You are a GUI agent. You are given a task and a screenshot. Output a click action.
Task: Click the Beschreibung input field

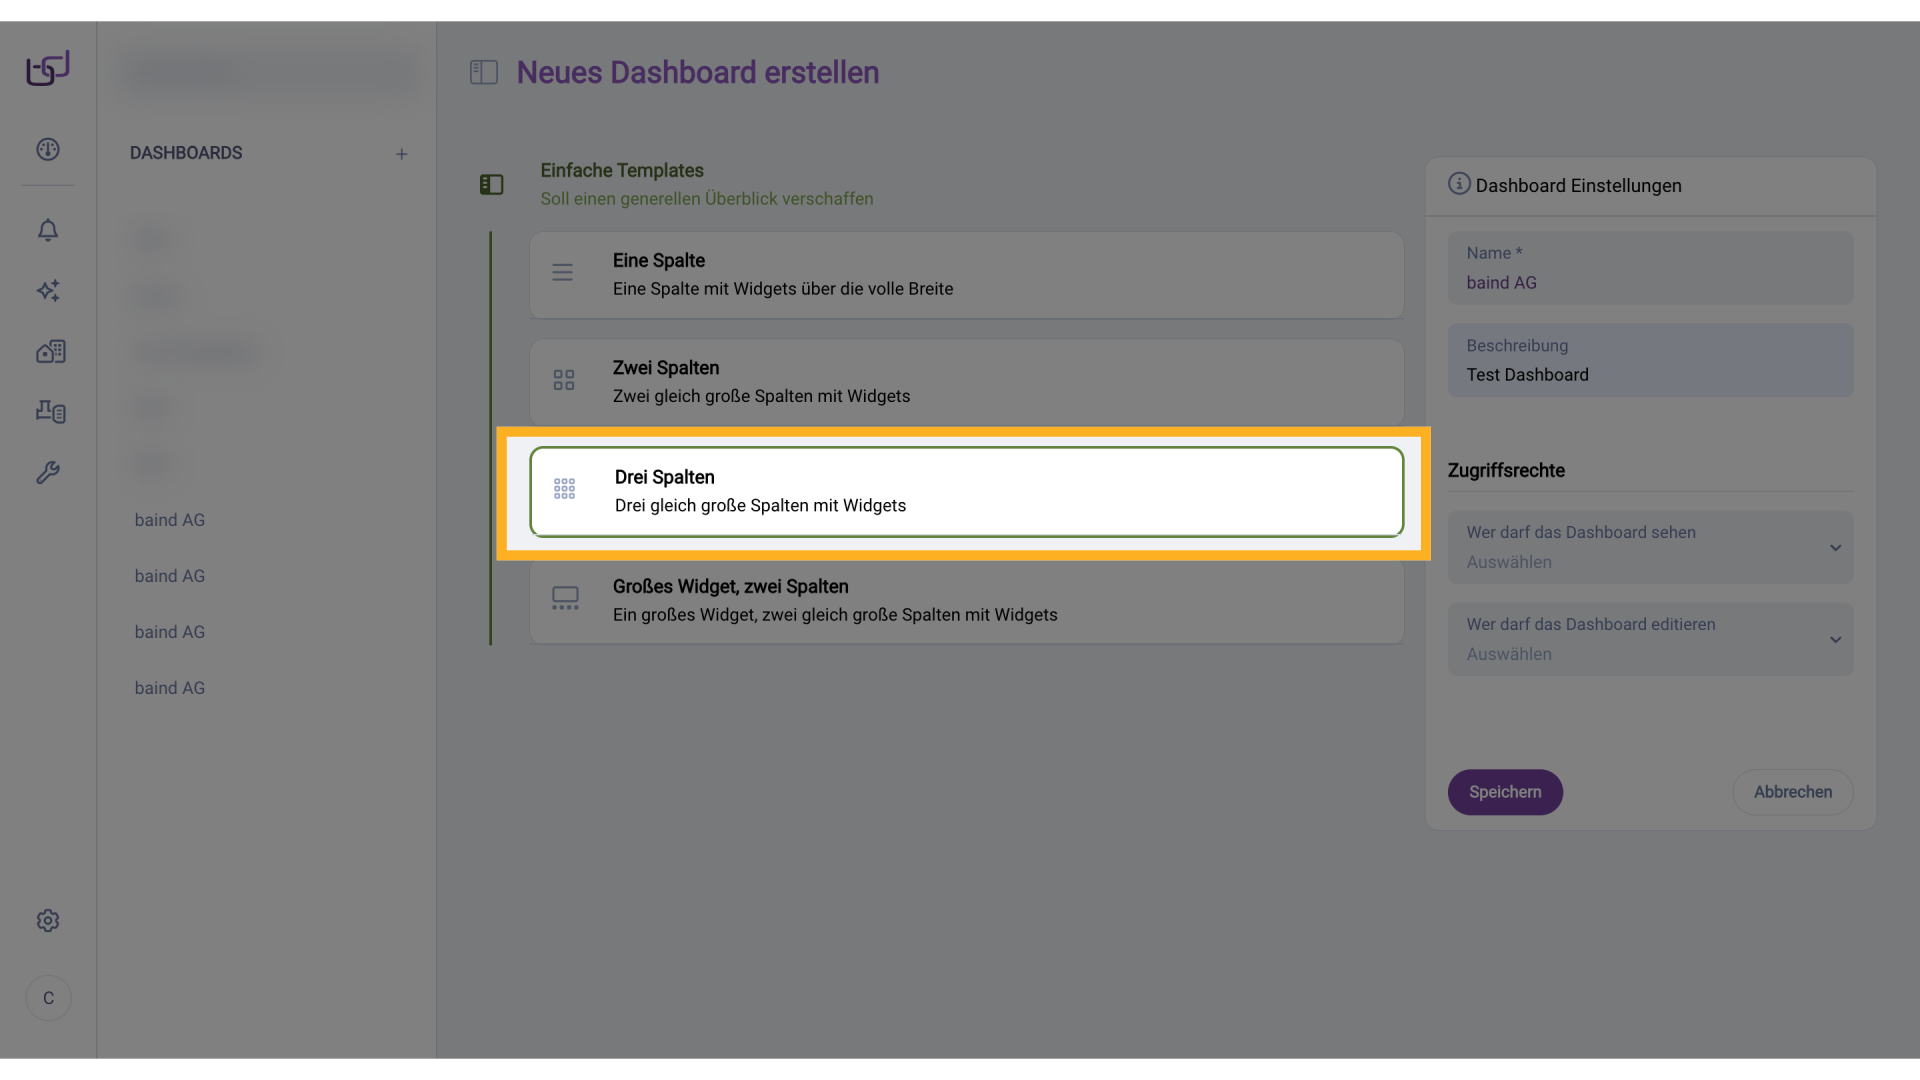point(1650,361)
